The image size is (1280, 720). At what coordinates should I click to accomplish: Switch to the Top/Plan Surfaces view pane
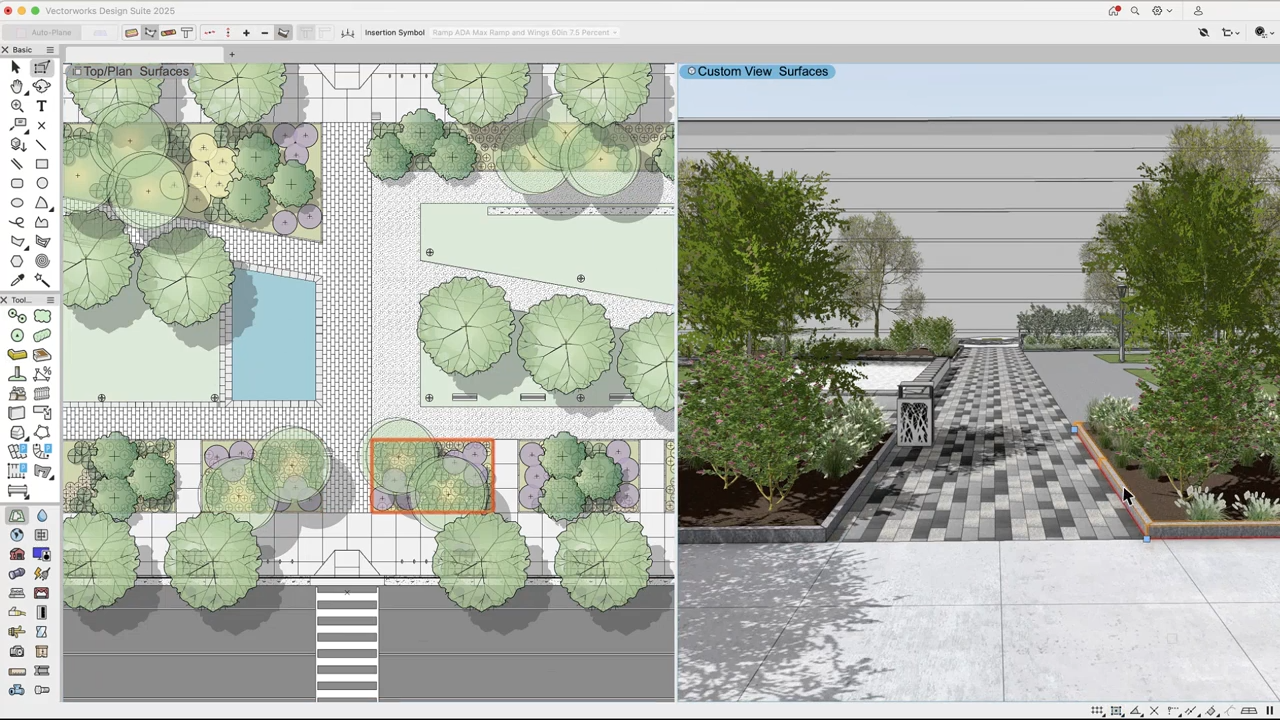click(135, 71)
